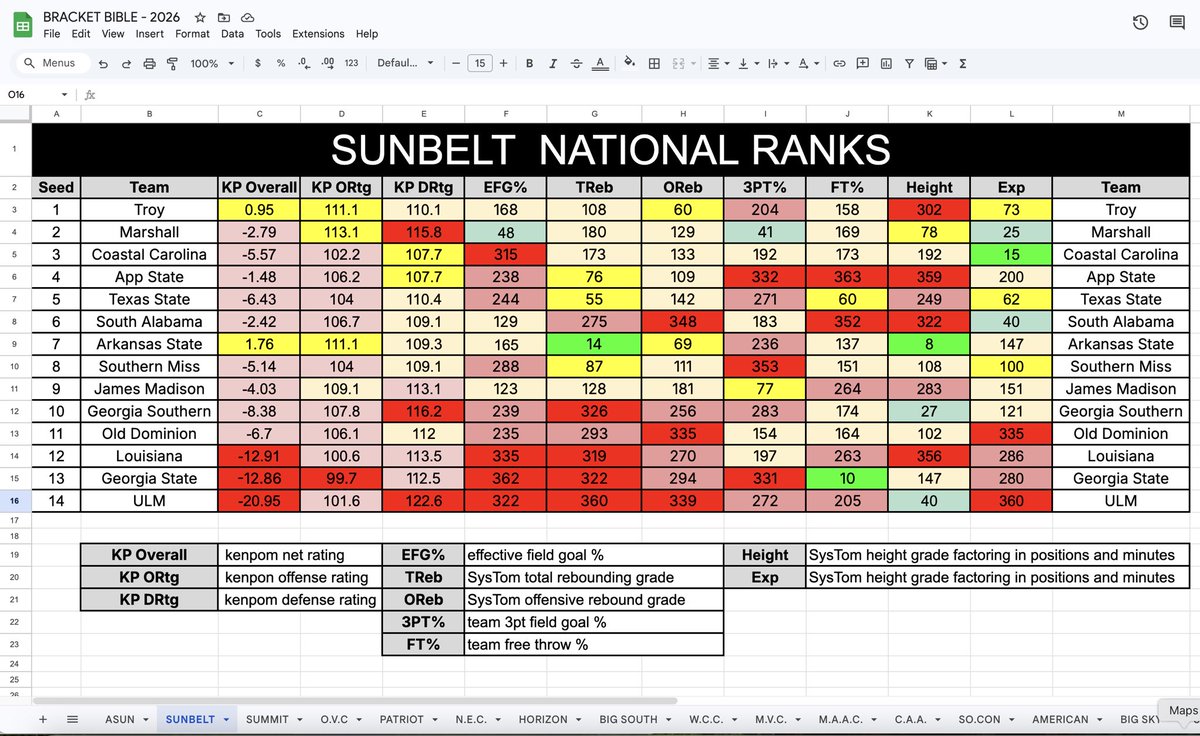This screenshot has height=736, width=1200.
Task: Open the Insert menu
Action: pos(150,34)
